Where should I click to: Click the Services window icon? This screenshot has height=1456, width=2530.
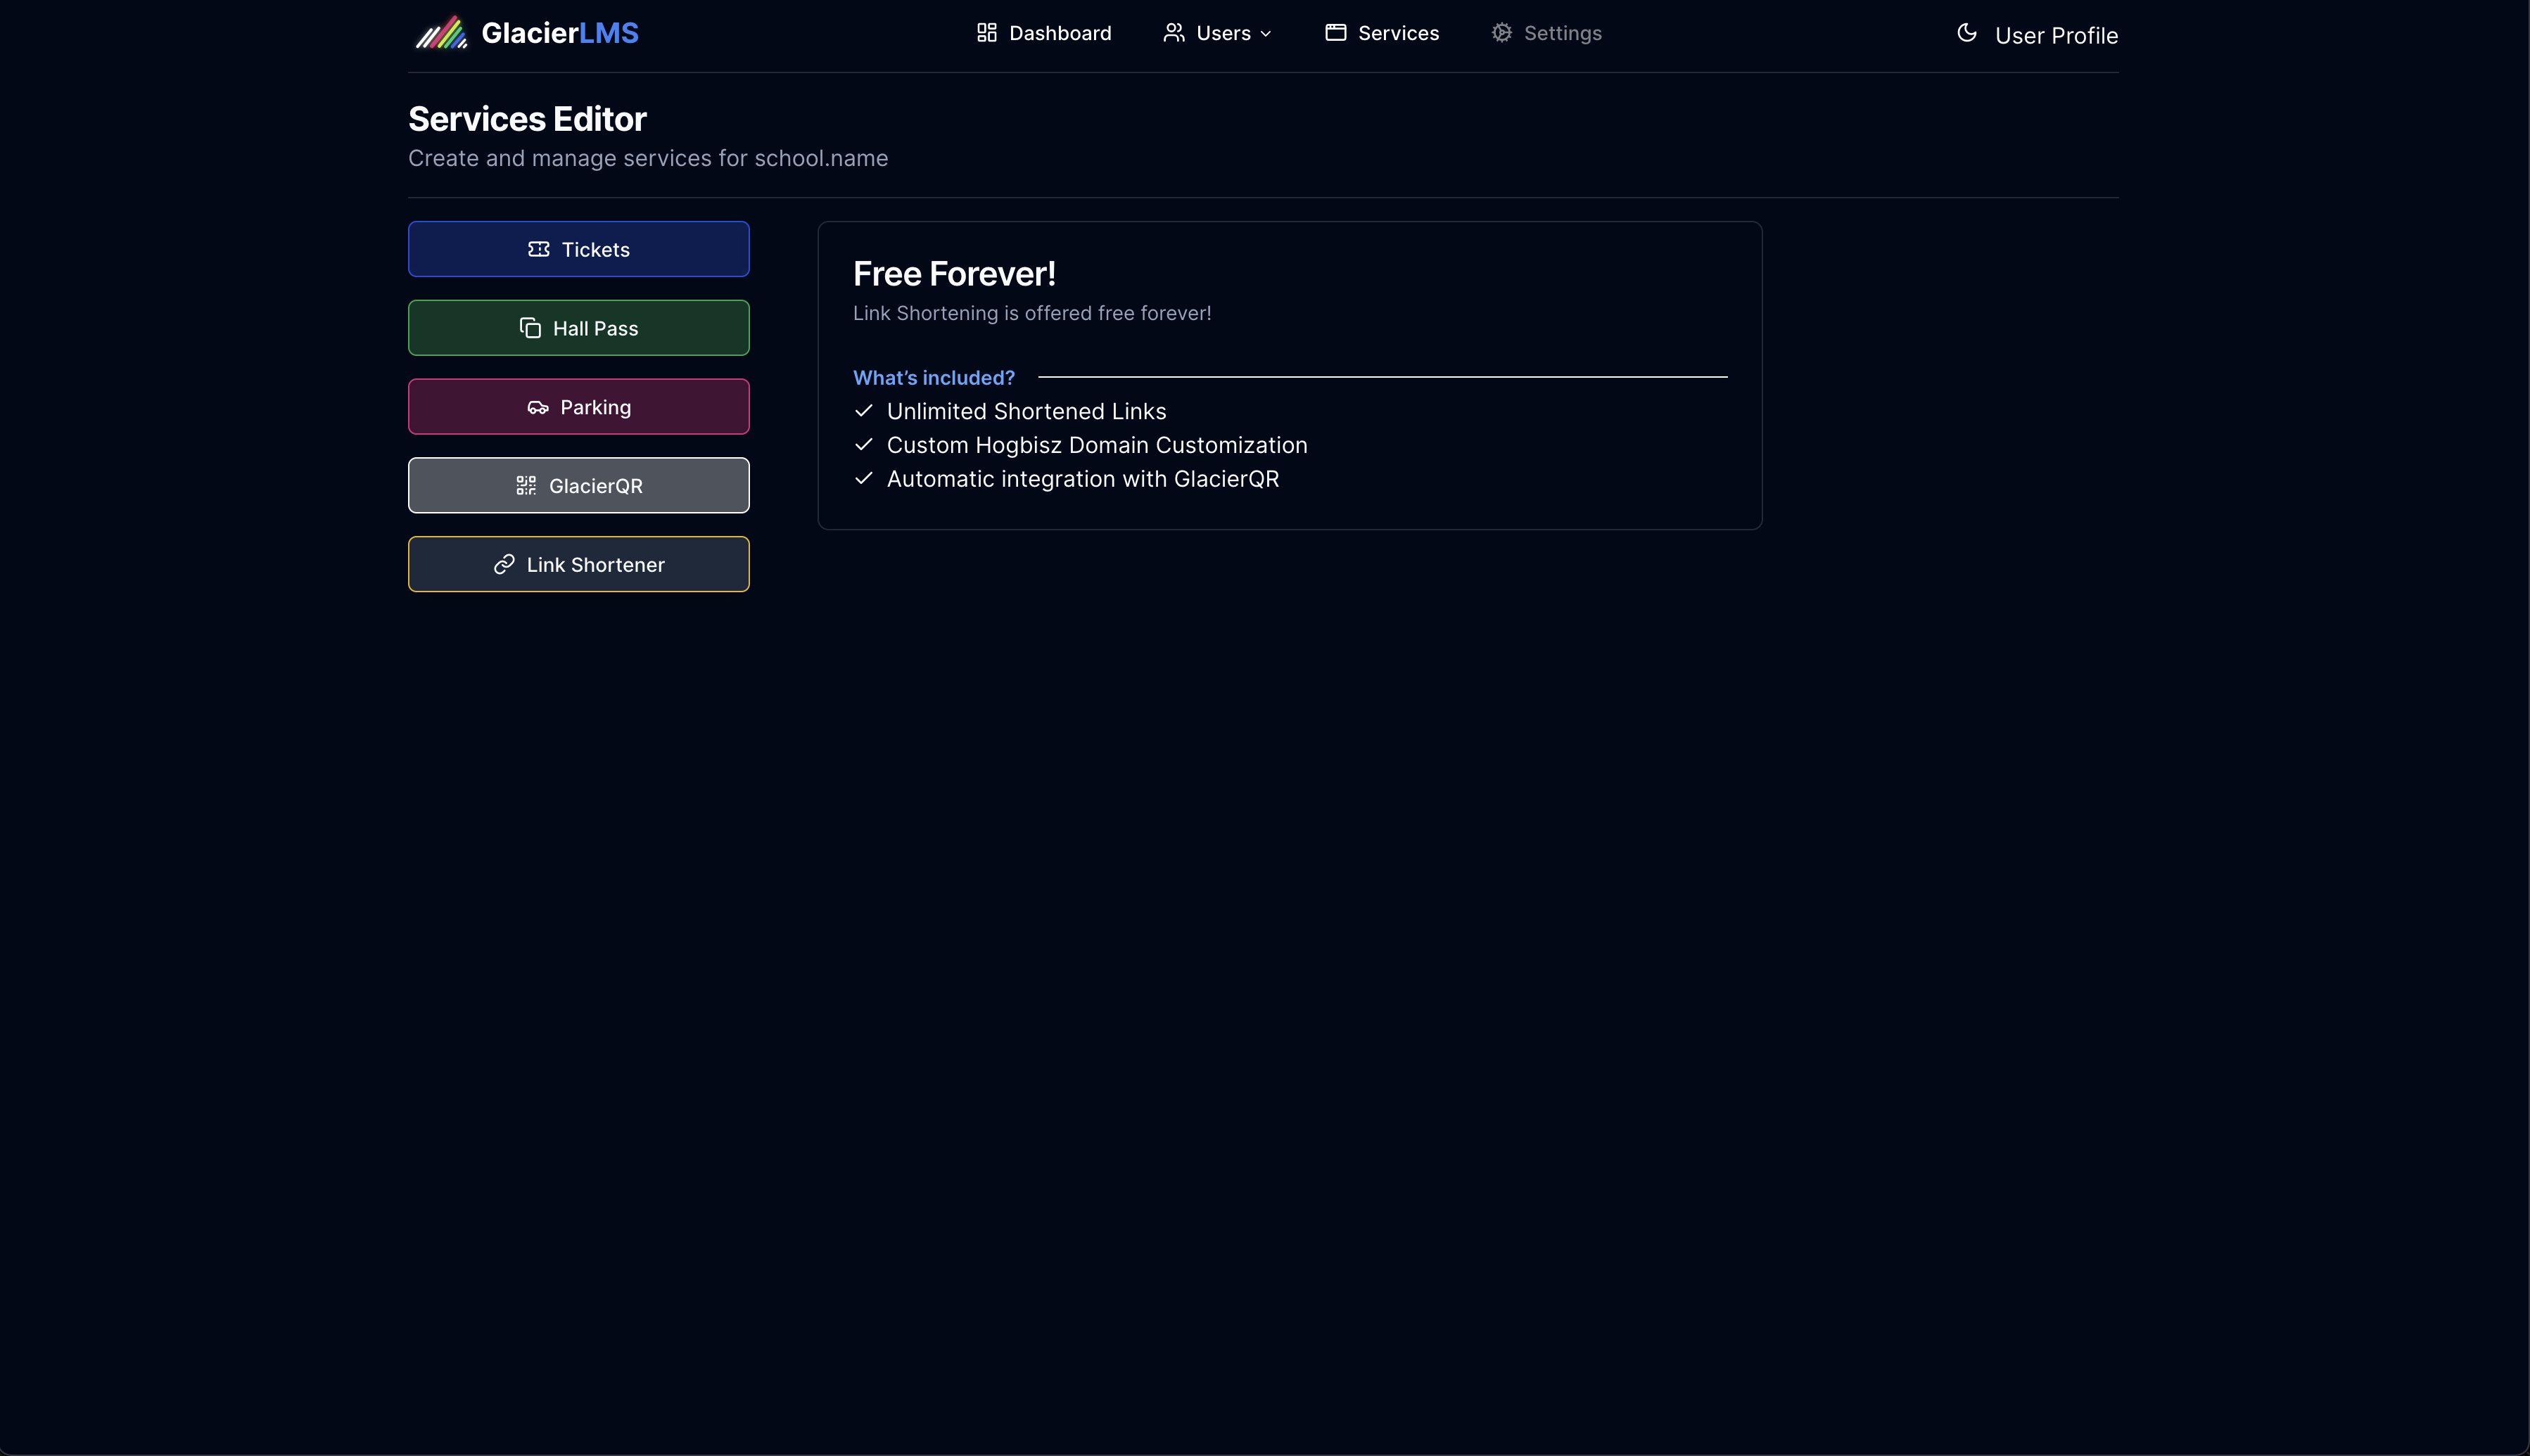click(x=1335, y=33)
